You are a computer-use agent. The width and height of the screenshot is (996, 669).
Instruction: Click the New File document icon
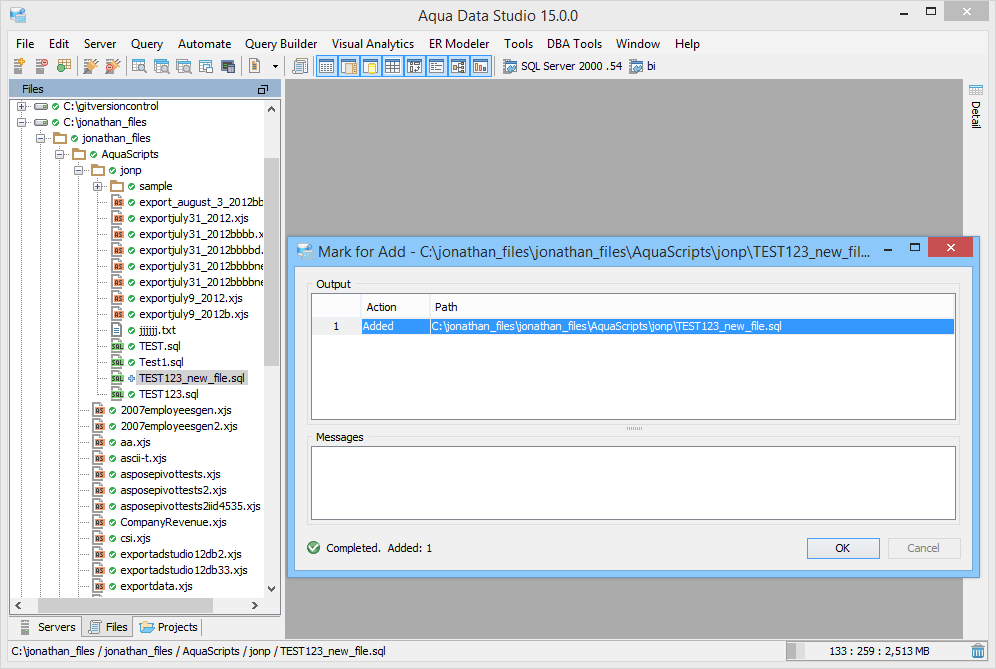(x=255, y=65)
